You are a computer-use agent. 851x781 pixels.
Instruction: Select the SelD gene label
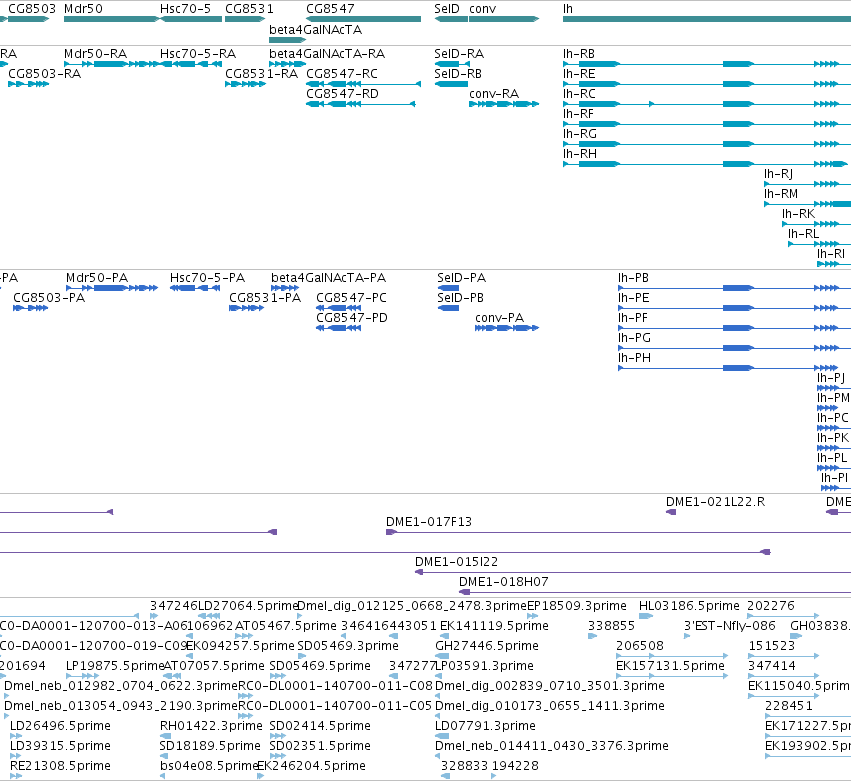click(x=447, y=9)
